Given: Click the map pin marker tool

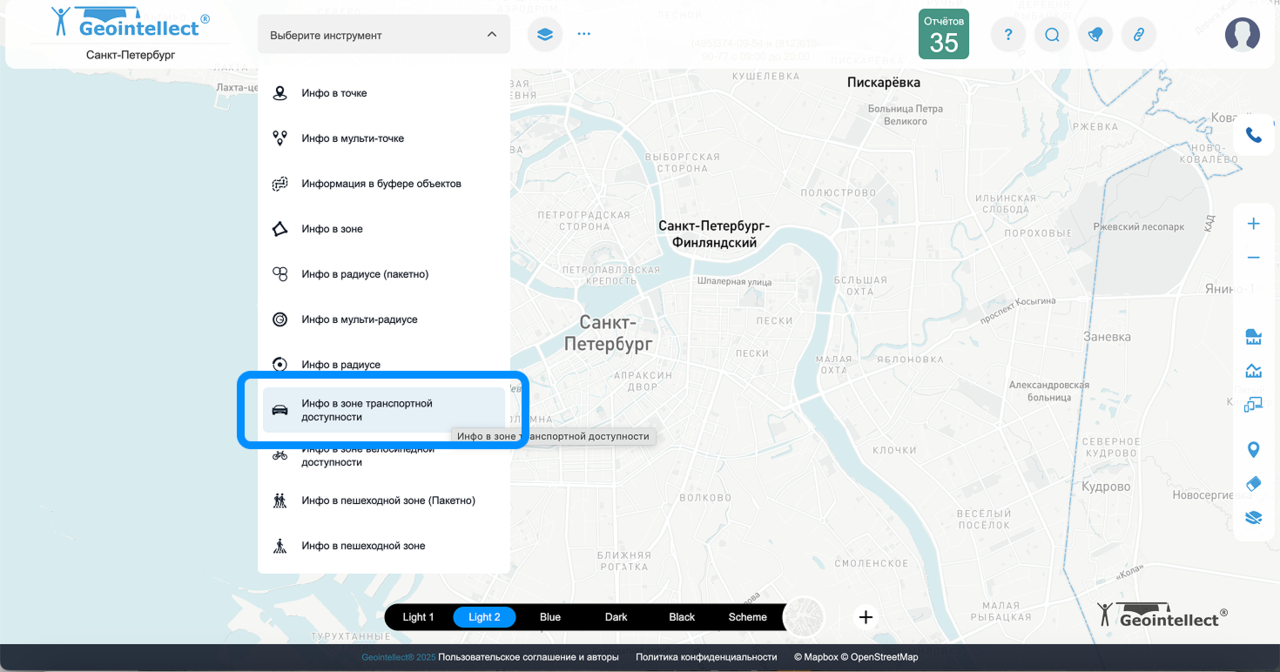Looking at the screenshot, I should click(1253, 450).
